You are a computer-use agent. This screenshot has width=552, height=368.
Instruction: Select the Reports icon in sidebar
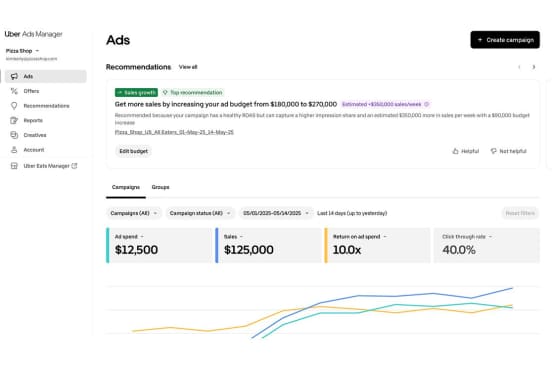point(14,120)
